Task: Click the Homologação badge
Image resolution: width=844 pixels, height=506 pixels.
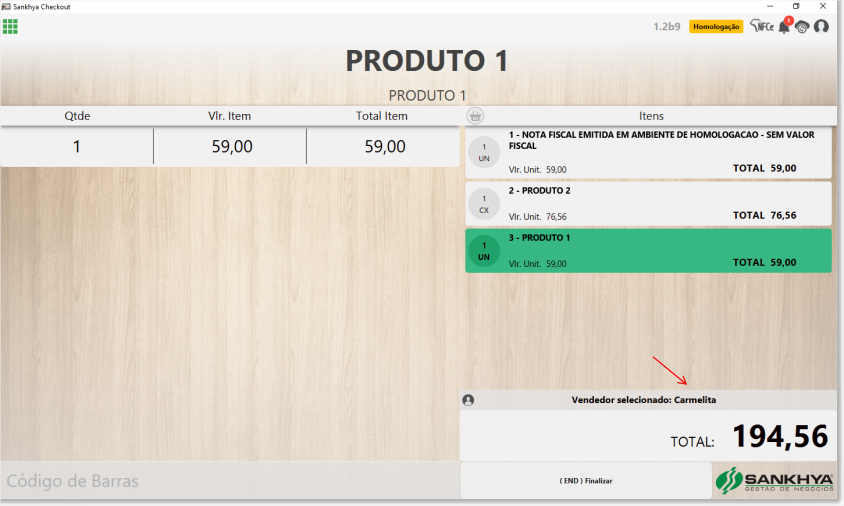Action: pos(716,26)
